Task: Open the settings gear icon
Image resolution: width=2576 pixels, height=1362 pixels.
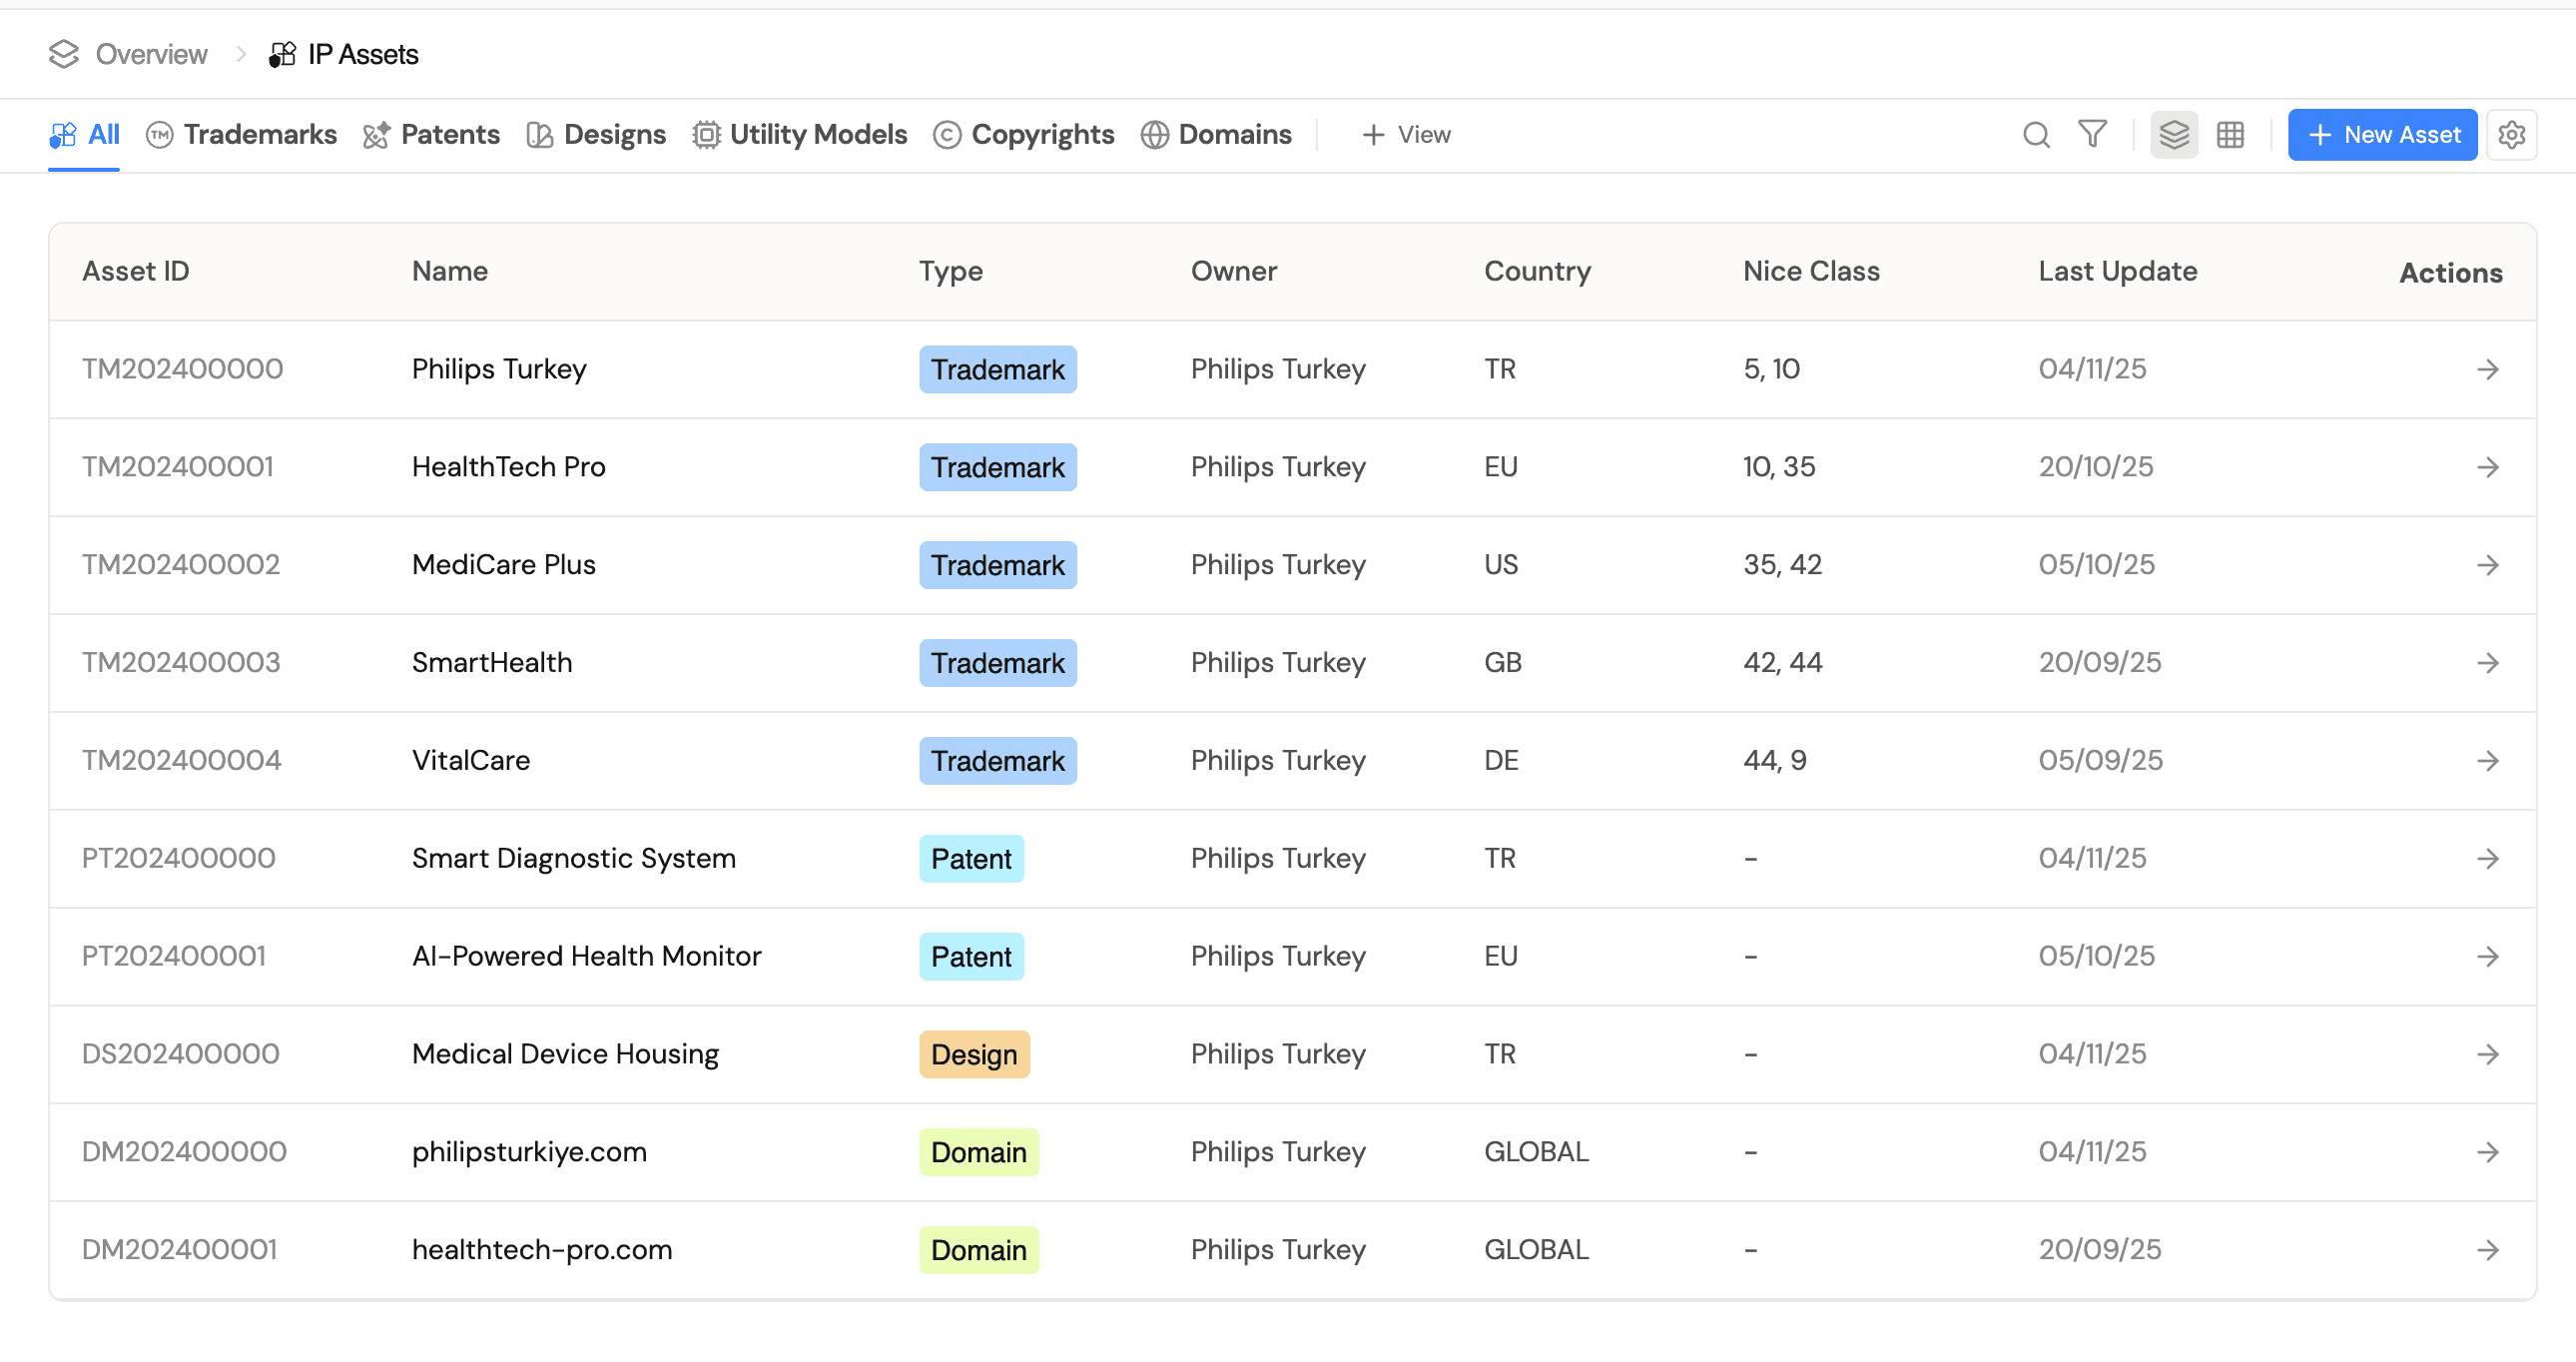Action: [x=2511, y=135]
